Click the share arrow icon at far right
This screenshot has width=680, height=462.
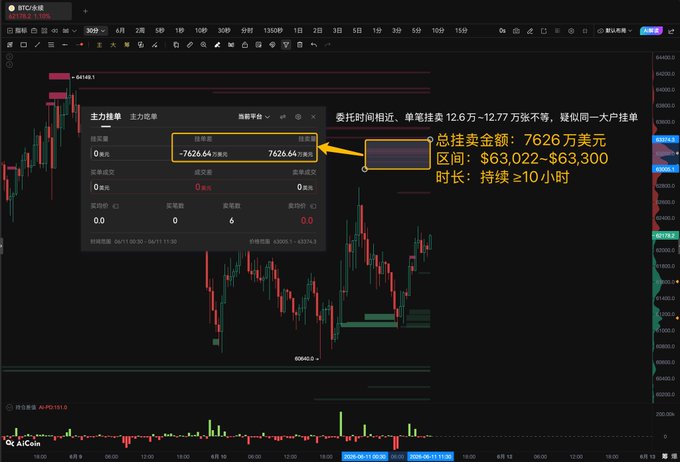(671, 31)
